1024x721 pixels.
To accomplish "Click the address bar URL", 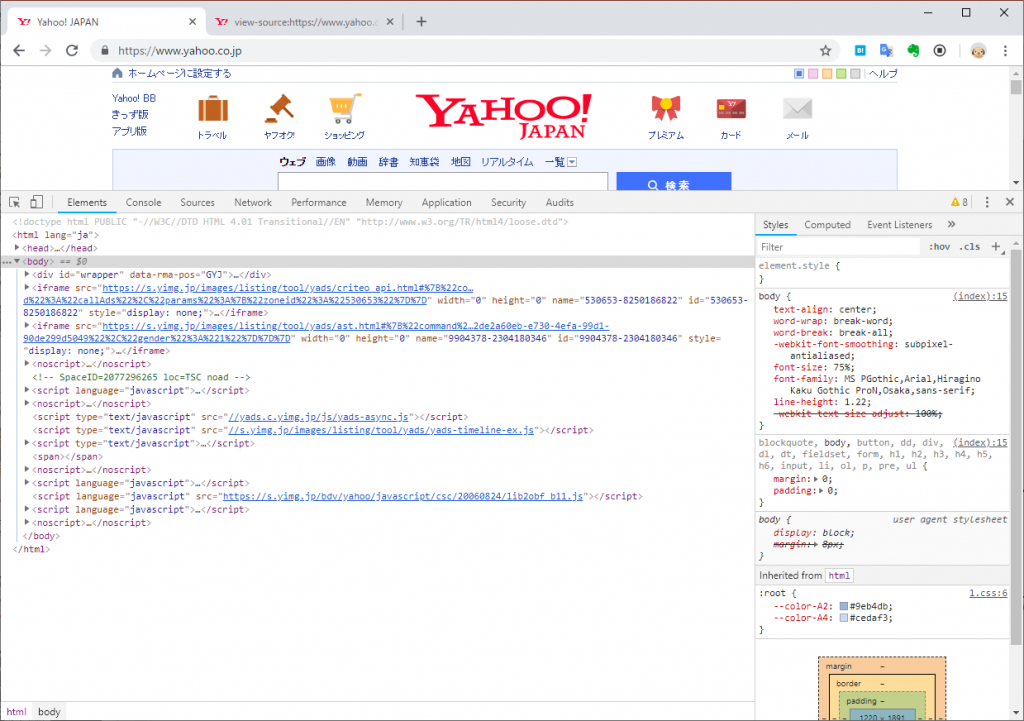I will click(180, 50).
